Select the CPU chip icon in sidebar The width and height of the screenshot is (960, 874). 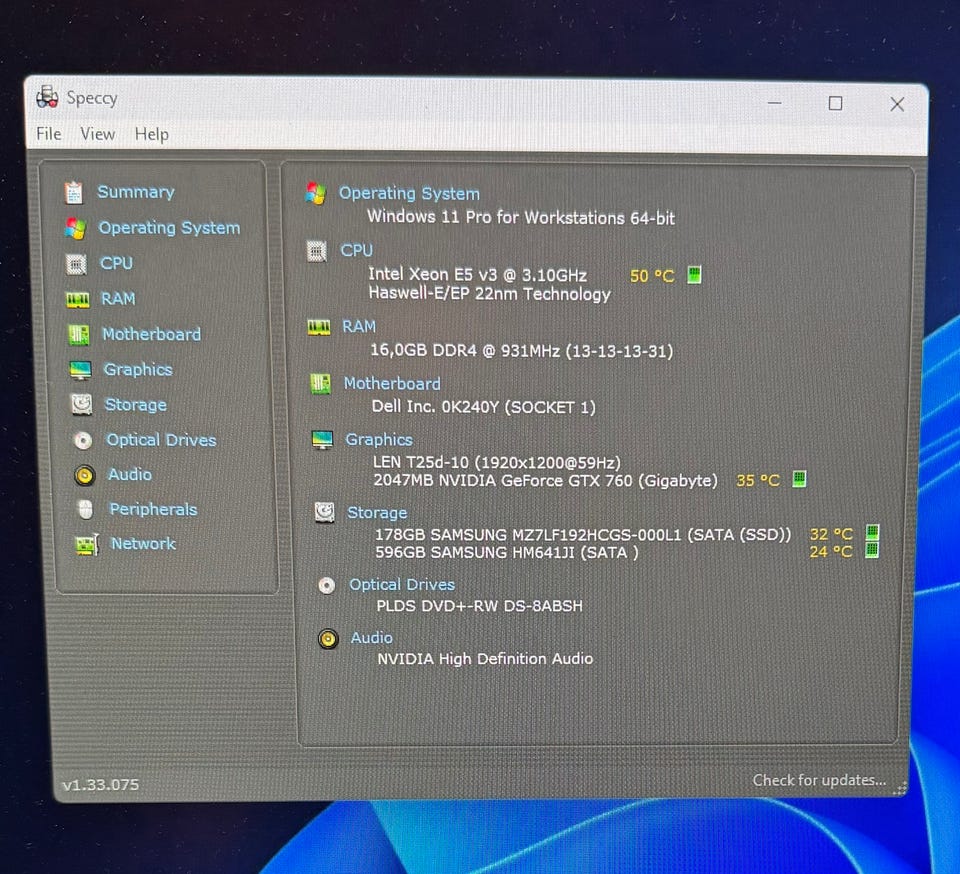(76, 264)
